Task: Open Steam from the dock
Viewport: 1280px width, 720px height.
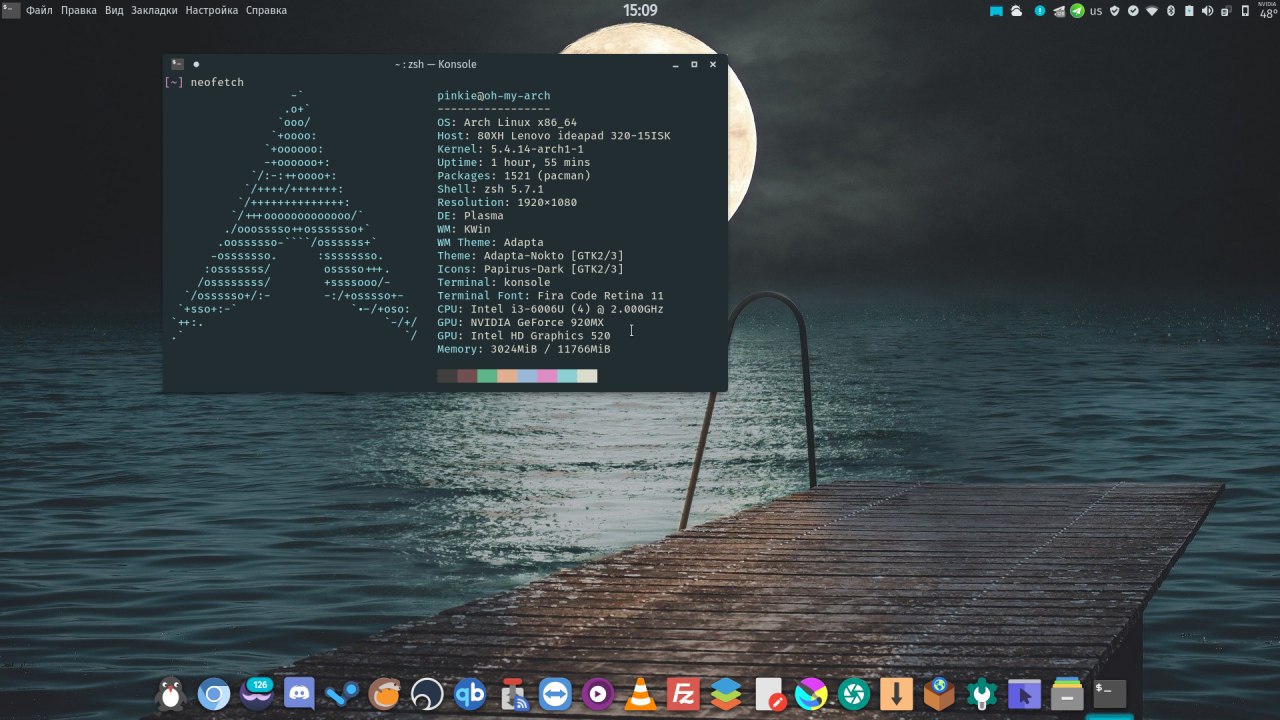Action: click(342, 693)
